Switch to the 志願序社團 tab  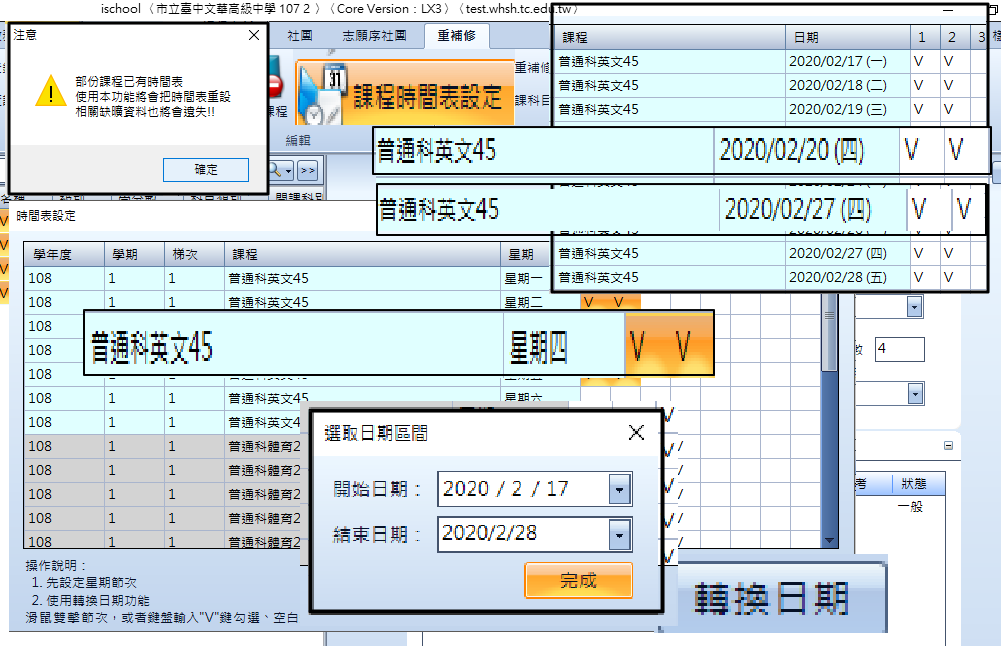tap(374, 36)
